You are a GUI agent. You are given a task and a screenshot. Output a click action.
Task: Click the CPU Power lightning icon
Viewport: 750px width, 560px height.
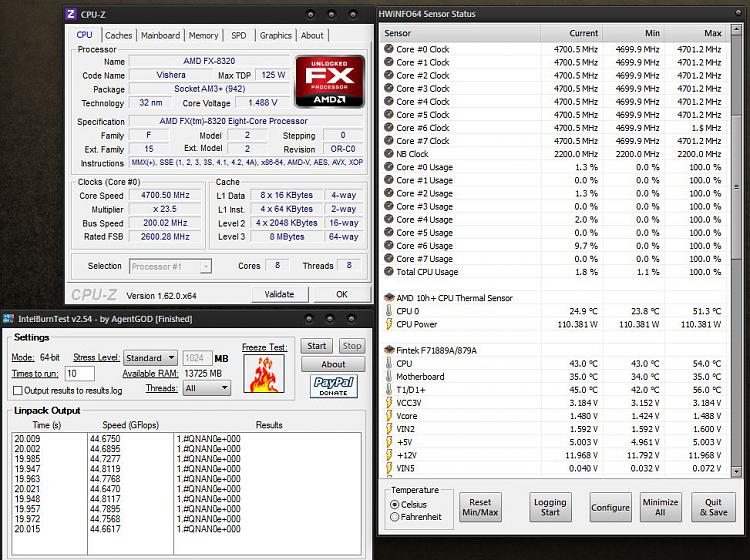point(389,324)
